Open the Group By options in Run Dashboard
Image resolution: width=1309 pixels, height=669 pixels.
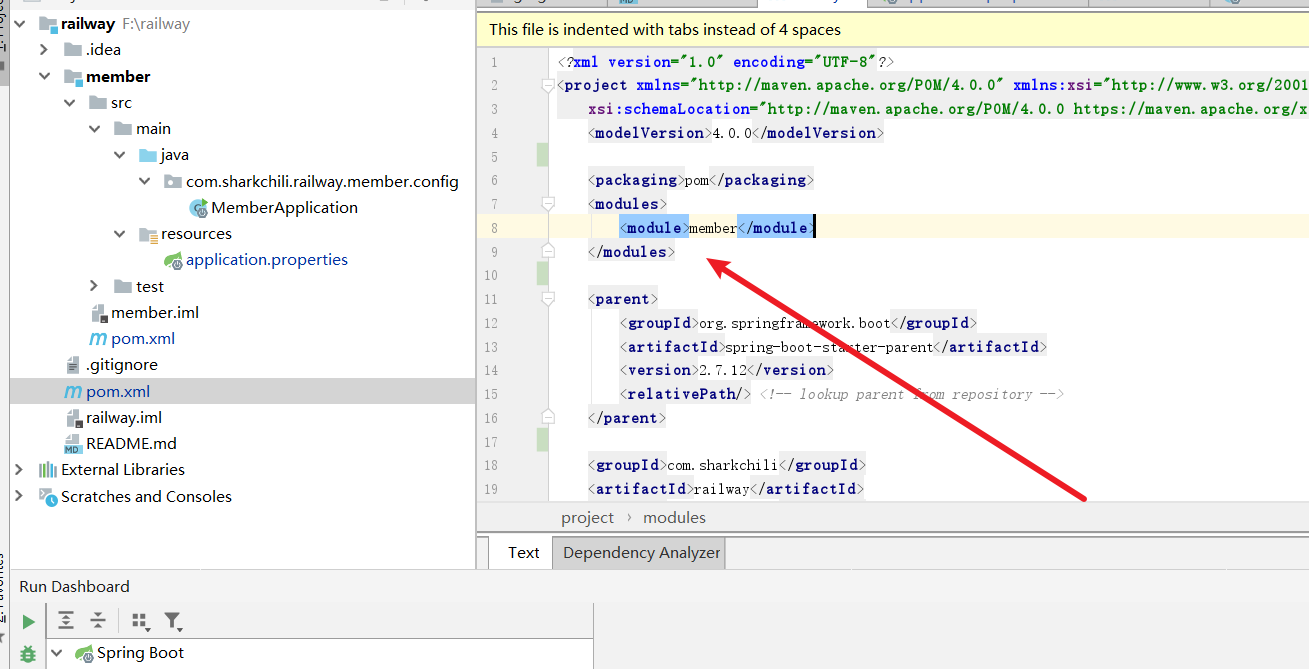[140, 622]
